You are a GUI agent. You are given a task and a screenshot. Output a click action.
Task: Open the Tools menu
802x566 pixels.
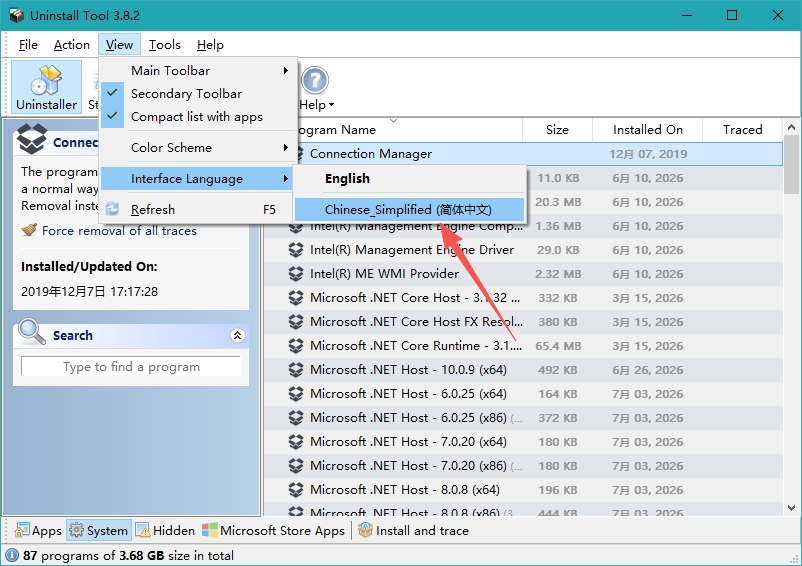(x=165, y=45)
